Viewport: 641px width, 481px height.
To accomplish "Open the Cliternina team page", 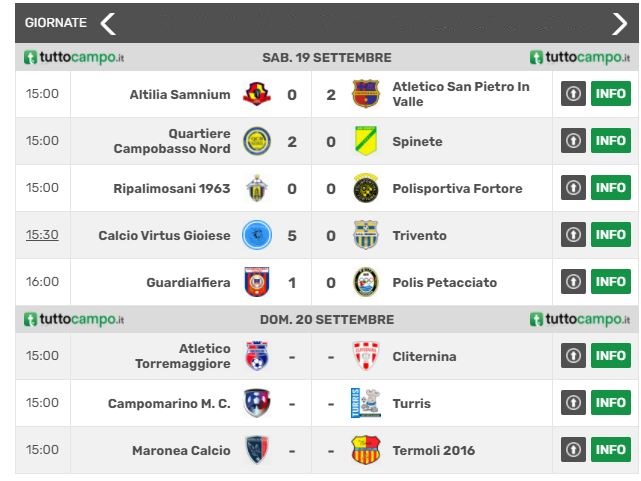I will pyautogui.click(x=424, y=356).
